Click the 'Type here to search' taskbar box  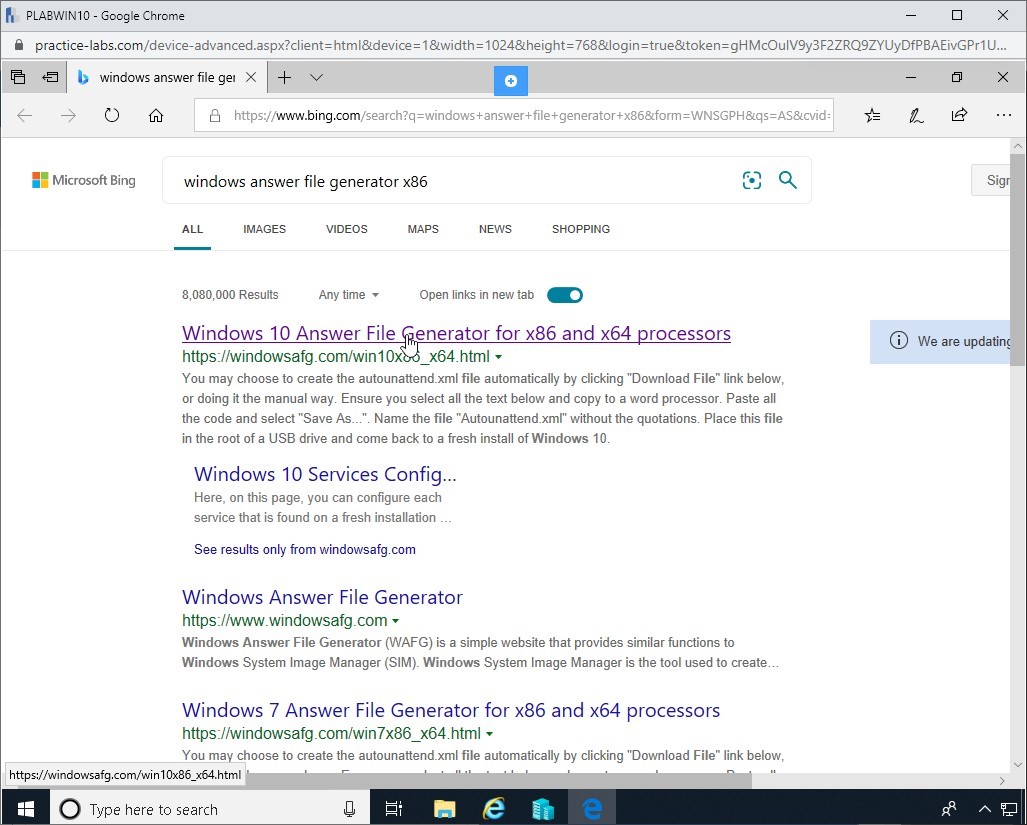[x=210, y=809]
